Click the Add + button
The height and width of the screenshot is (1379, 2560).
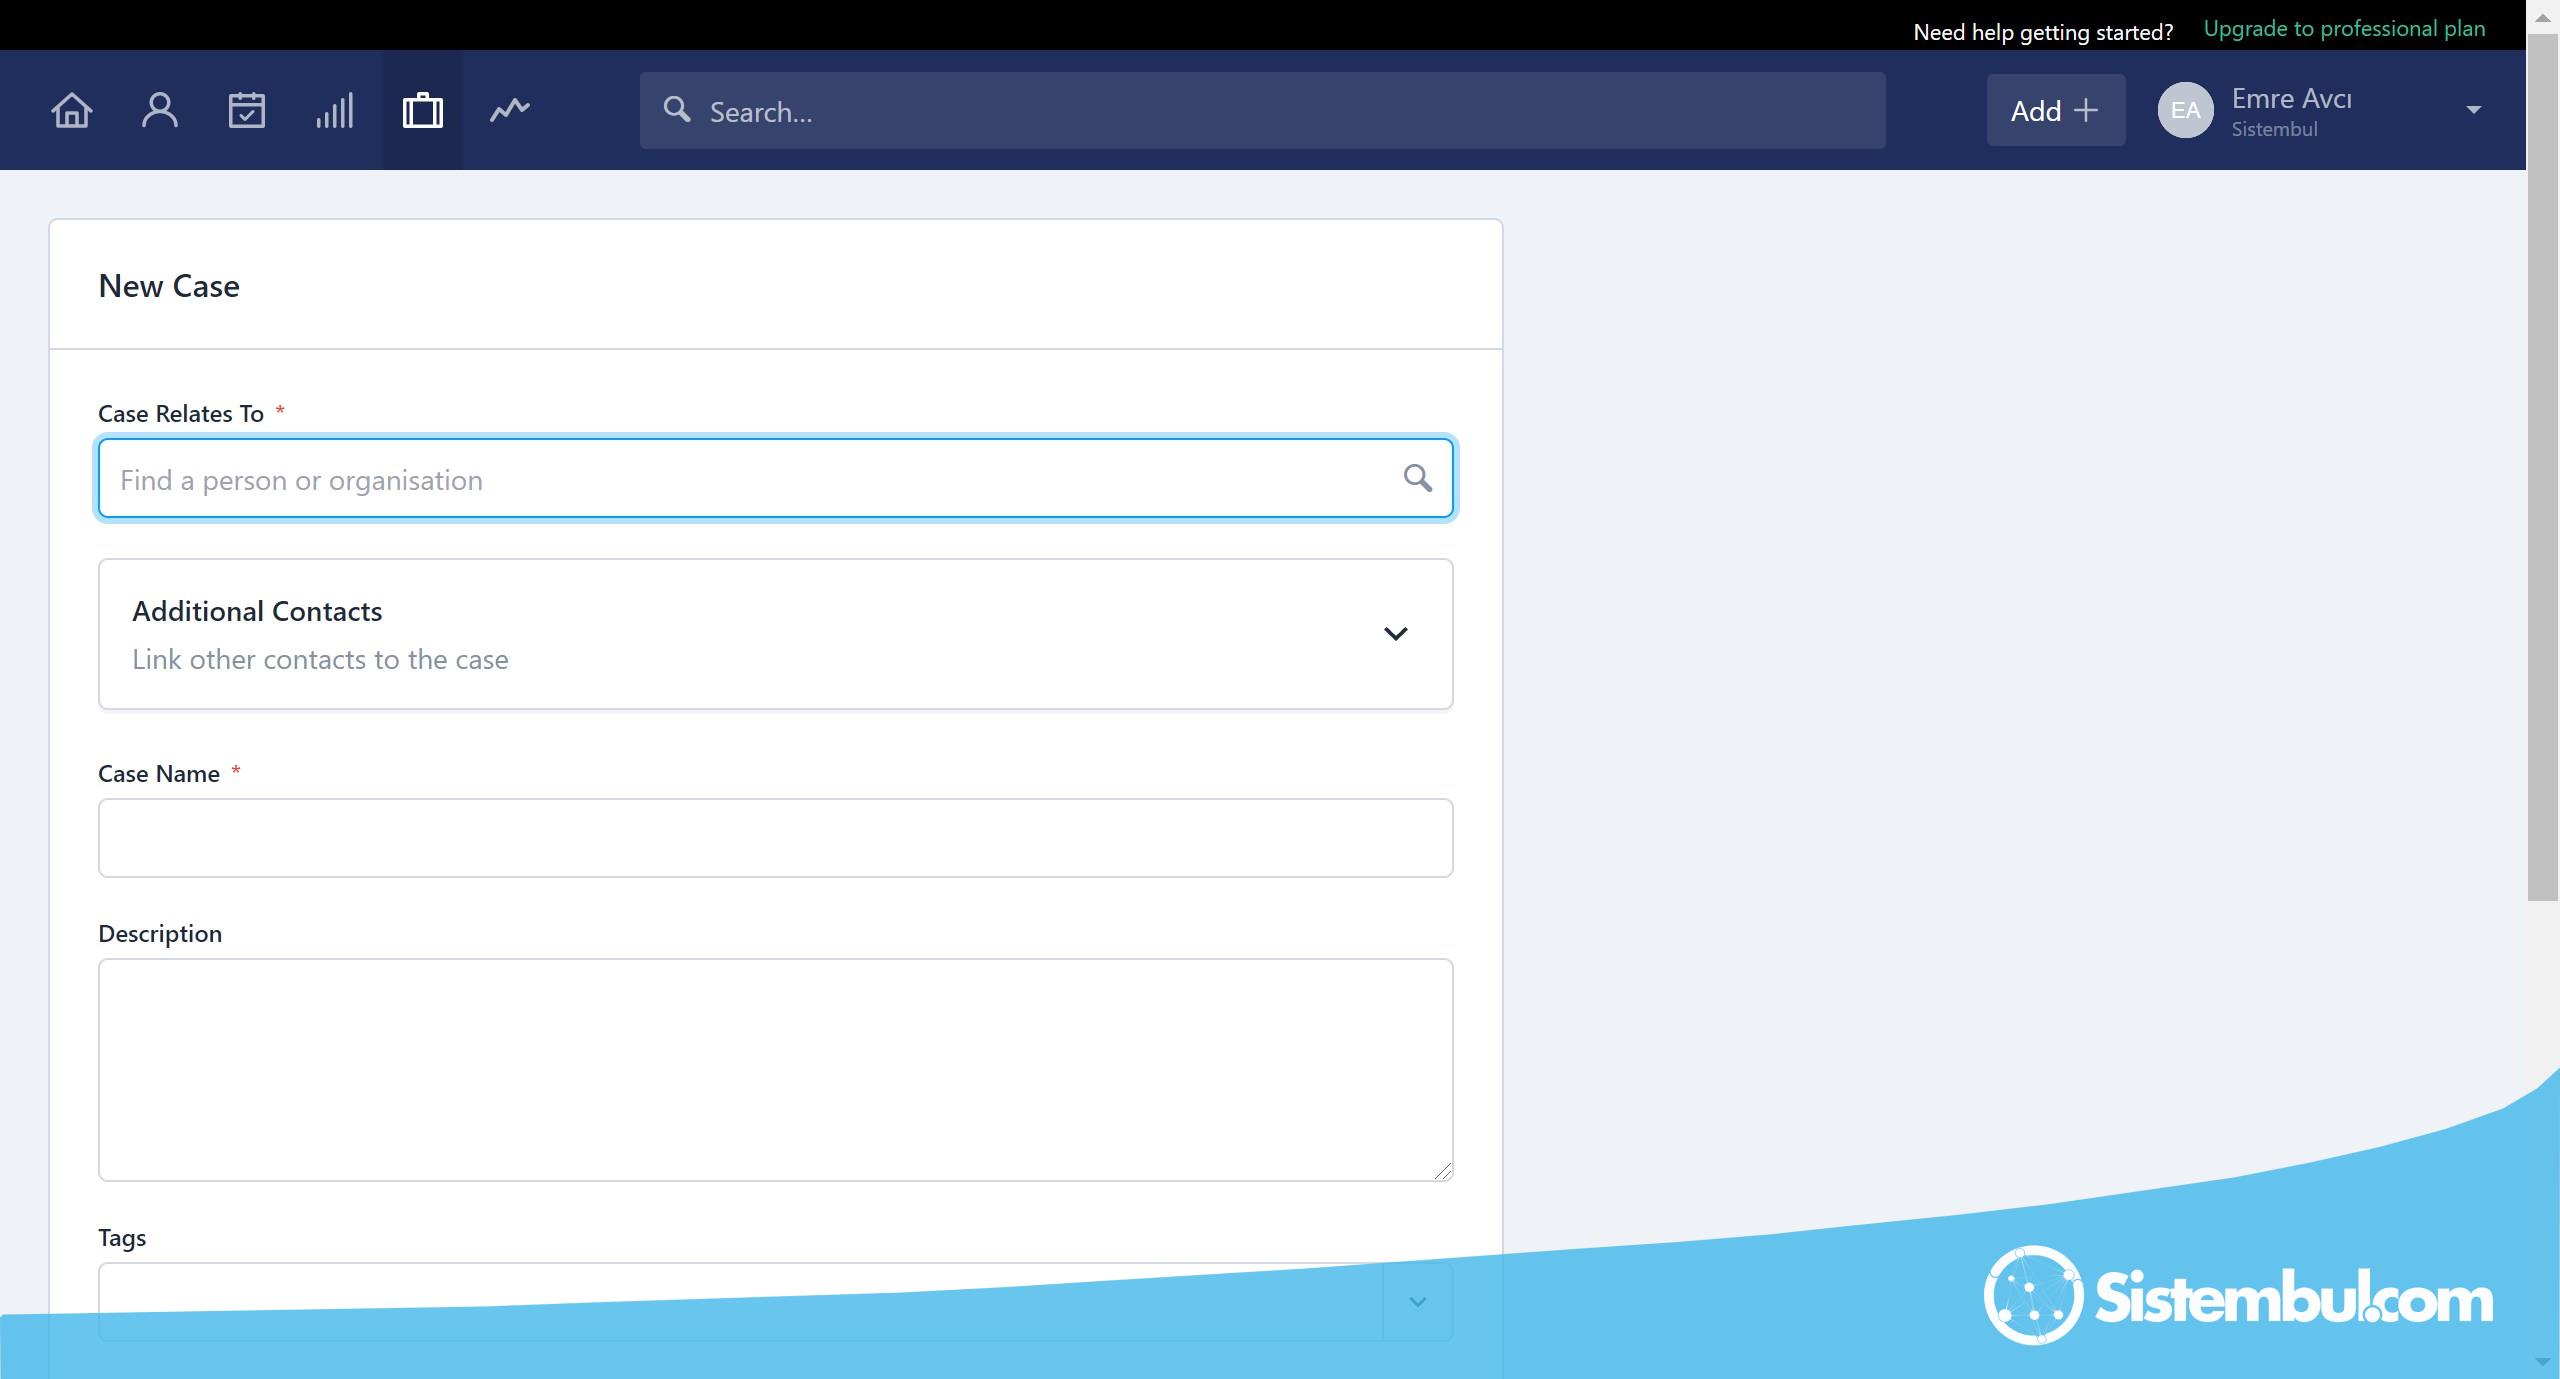(x=2055, y=110)
